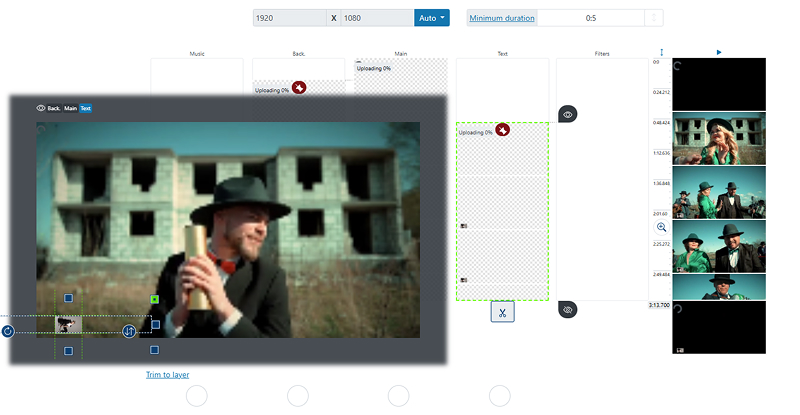This screenshot has width=800, height=415.
Task: Select the Main layer tab in preview
Action: click(x=70, y=108)
